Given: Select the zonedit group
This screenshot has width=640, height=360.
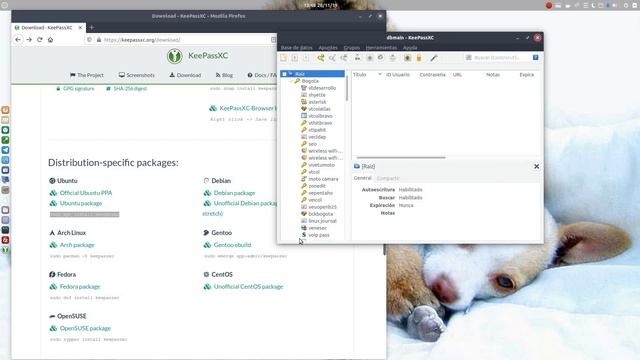Looking at the screenshot, I should coord(317,186).
